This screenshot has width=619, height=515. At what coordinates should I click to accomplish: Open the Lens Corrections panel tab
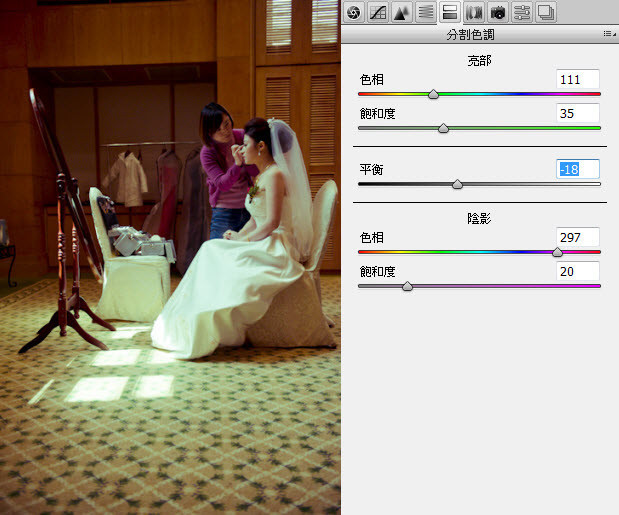point(474,12)
